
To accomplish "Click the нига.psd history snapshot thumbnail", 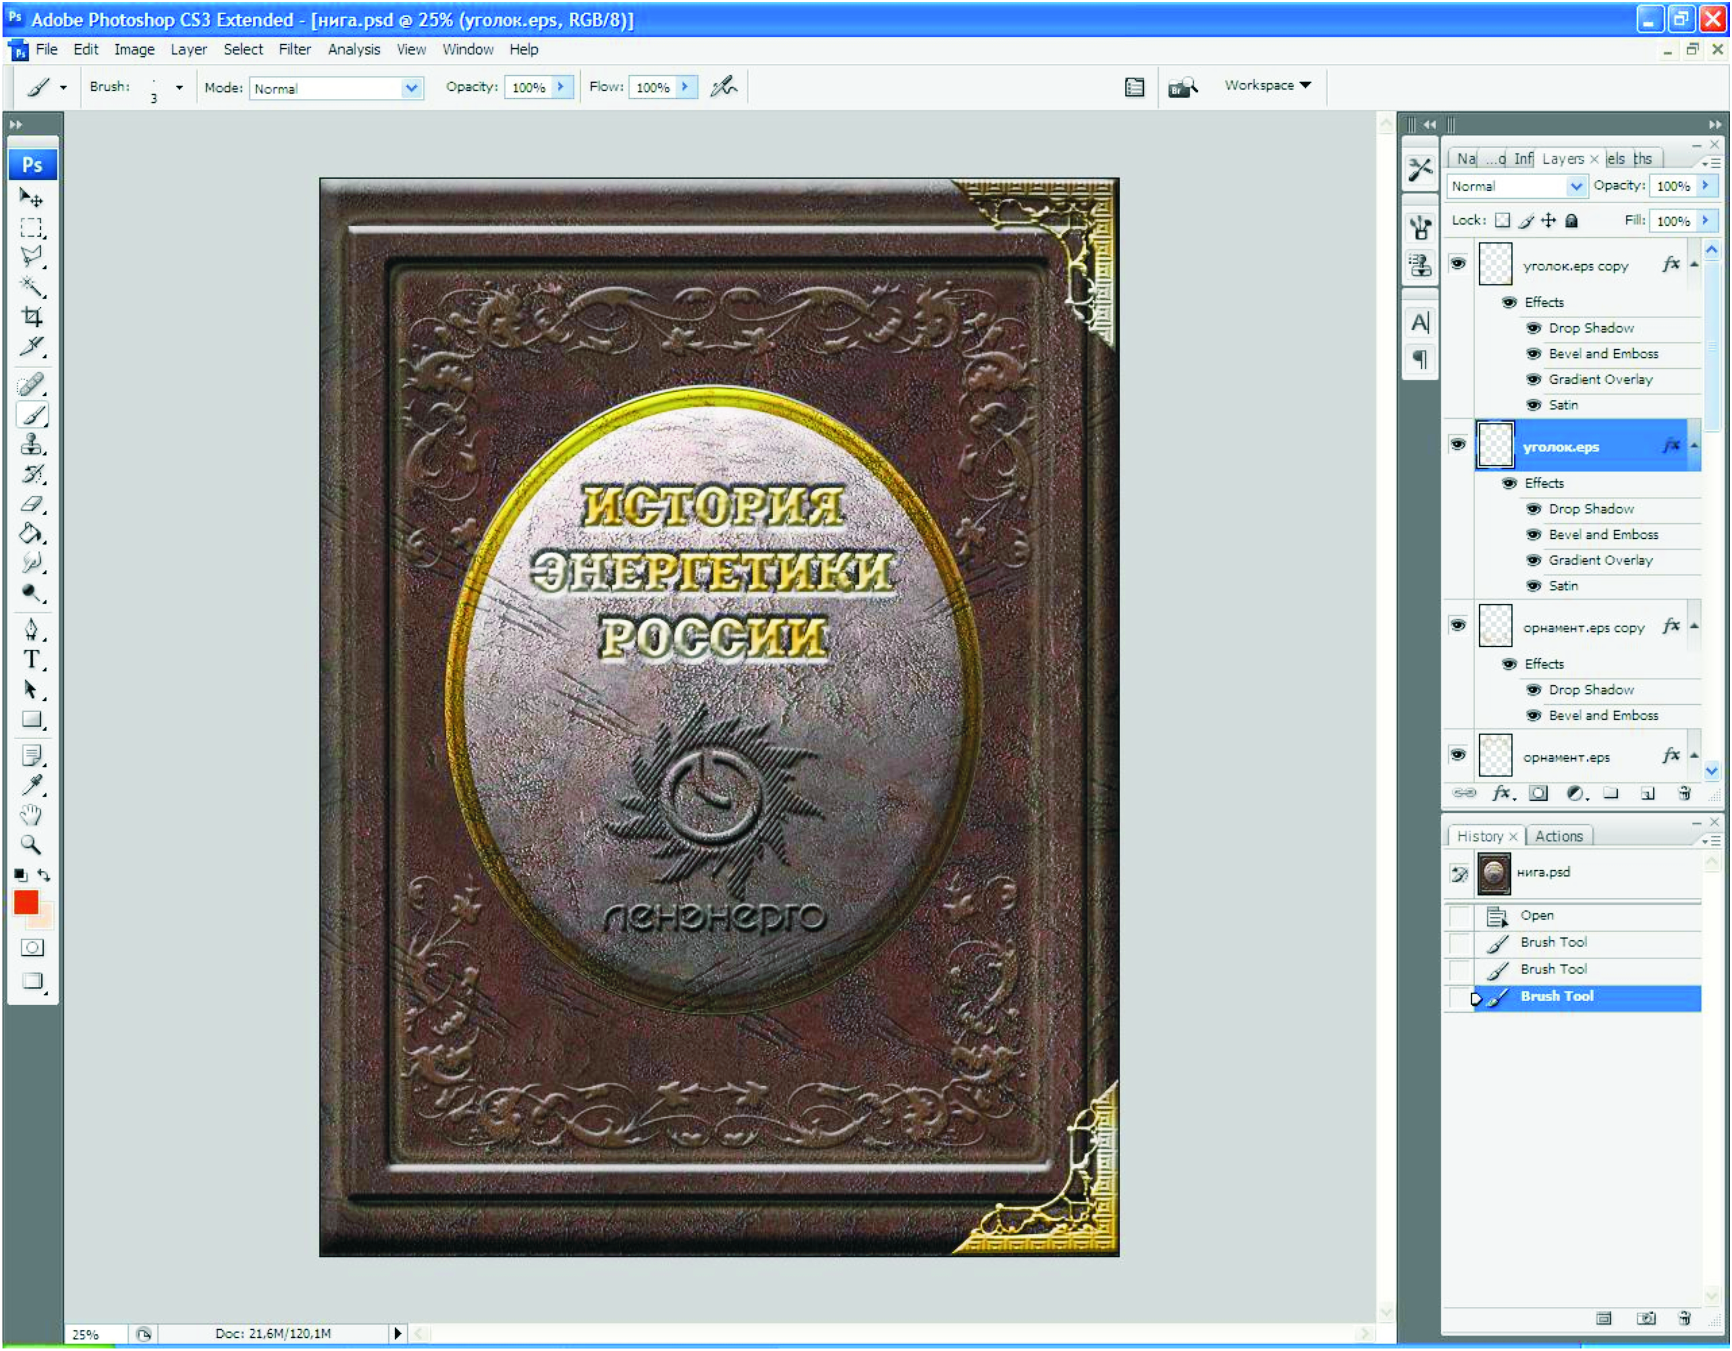I will tap(1494, 873).
